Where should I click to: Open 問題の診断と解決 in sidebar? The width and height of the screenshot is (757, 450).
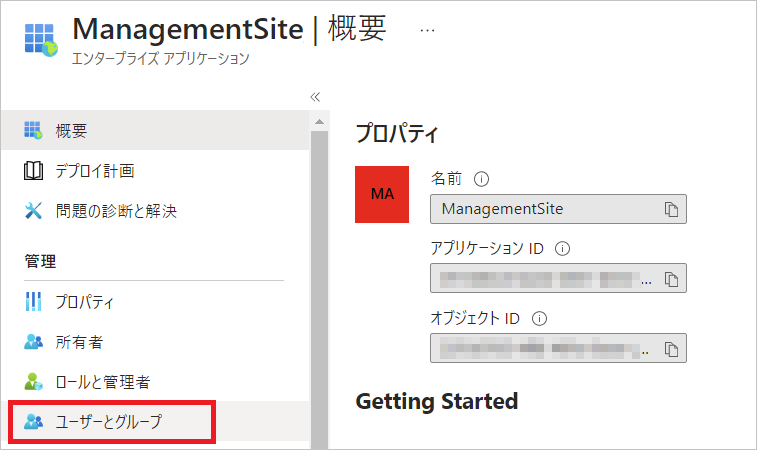pos(155,211)
